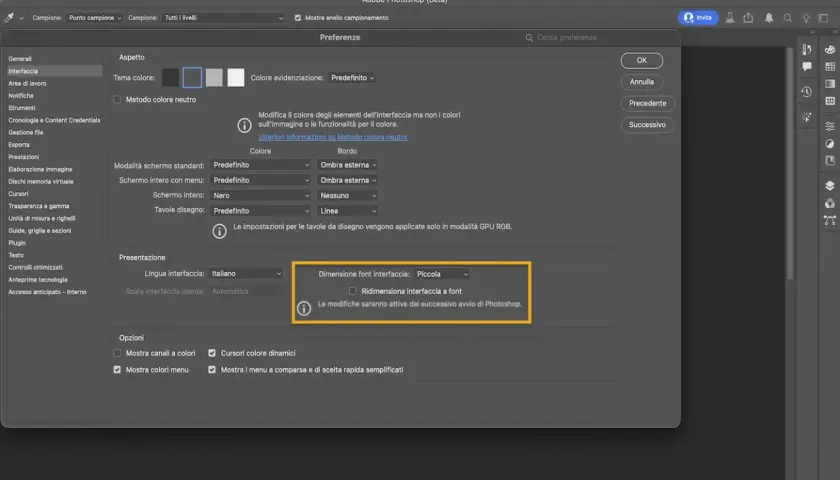840x480 pixels.
Task: Click the blue Invita button
Action: pos(698,18)
